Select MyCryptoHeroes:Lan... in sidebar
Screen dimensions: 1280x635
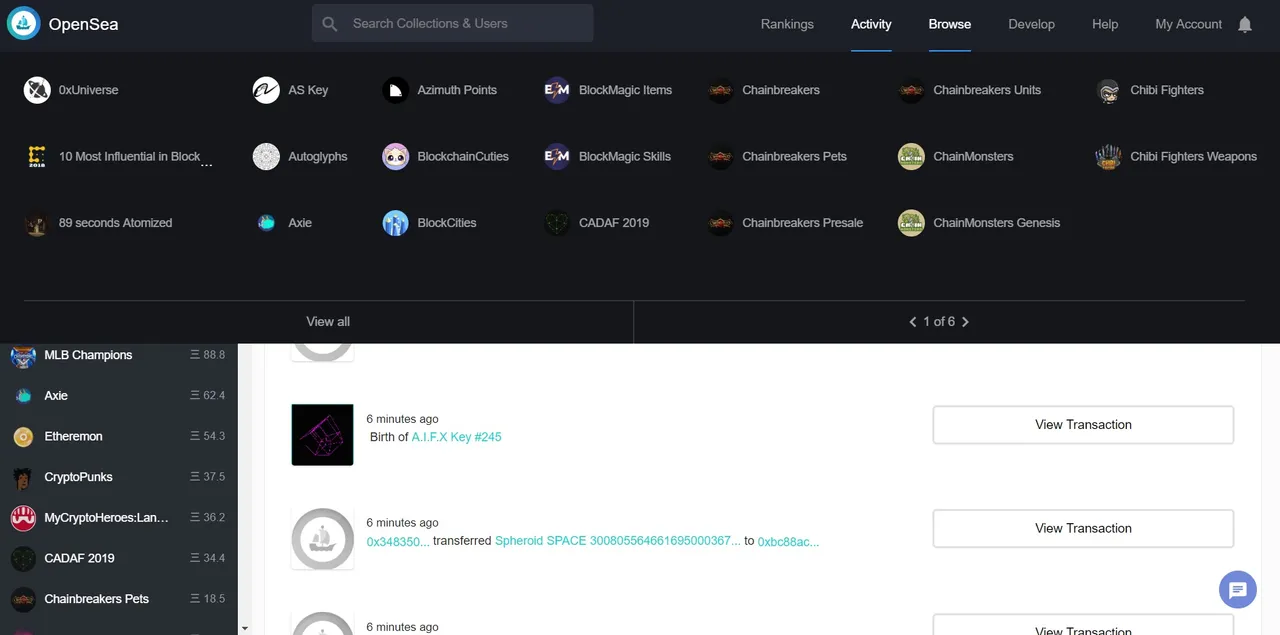[118, 517]
